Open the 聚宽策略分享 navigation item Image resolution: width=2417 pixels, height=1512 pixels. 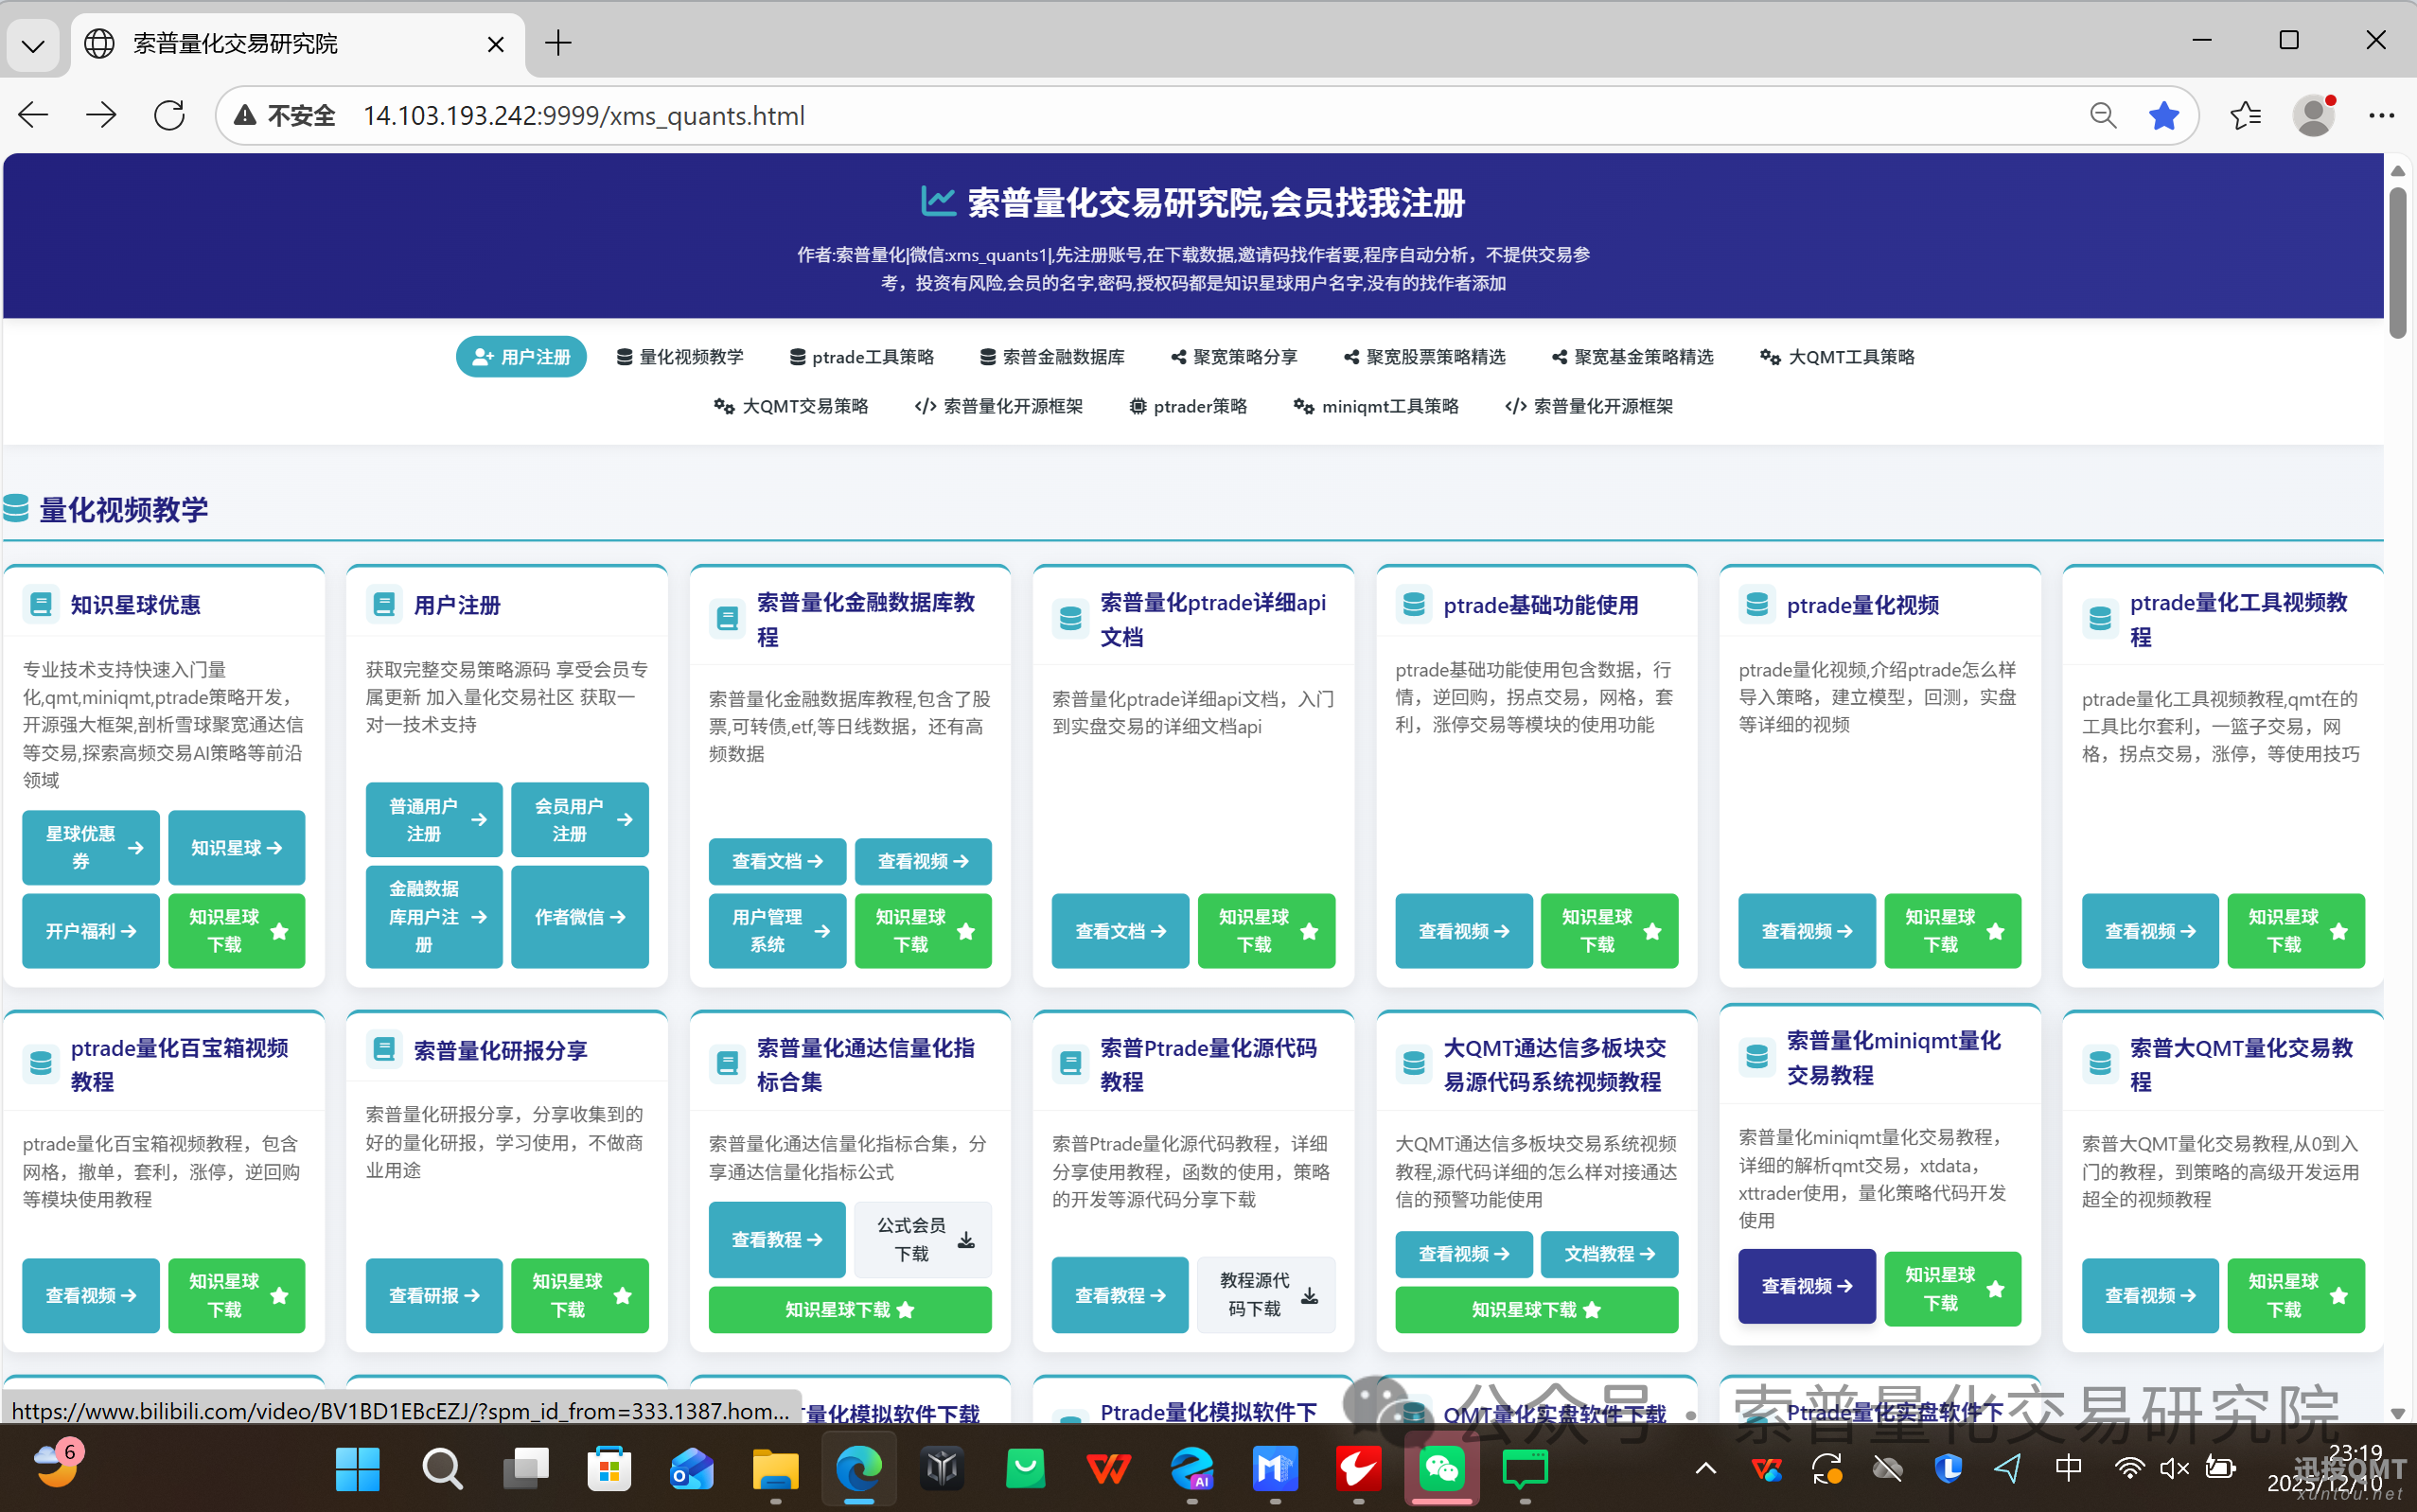pos(1234,357)
